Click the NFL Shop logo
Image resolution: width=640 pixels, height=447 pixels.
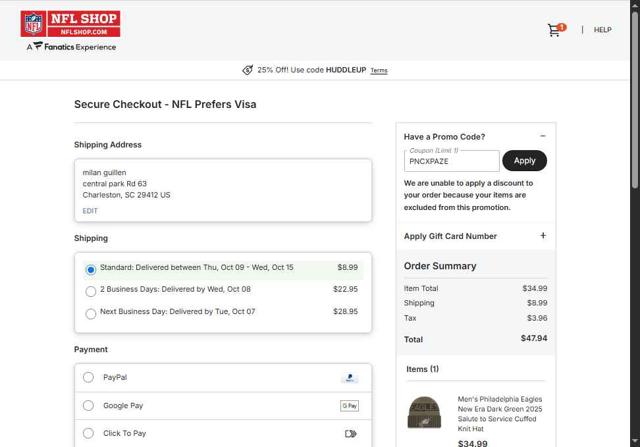(70, 24)
